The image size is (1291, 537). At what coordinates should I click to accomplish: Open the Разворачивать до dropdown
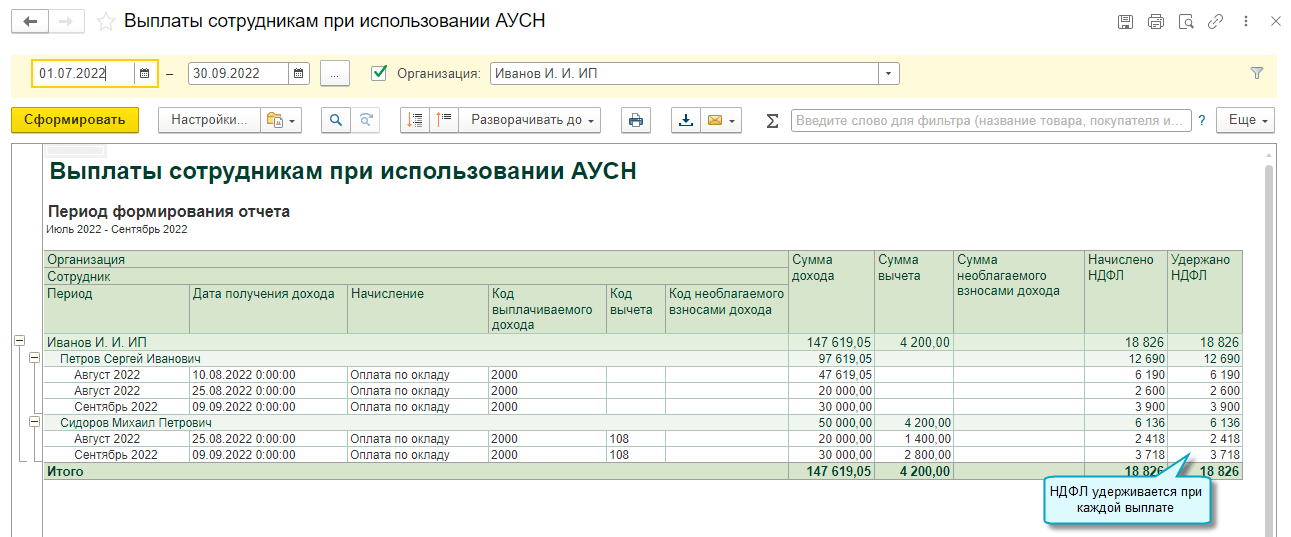(x=530, y=120)
